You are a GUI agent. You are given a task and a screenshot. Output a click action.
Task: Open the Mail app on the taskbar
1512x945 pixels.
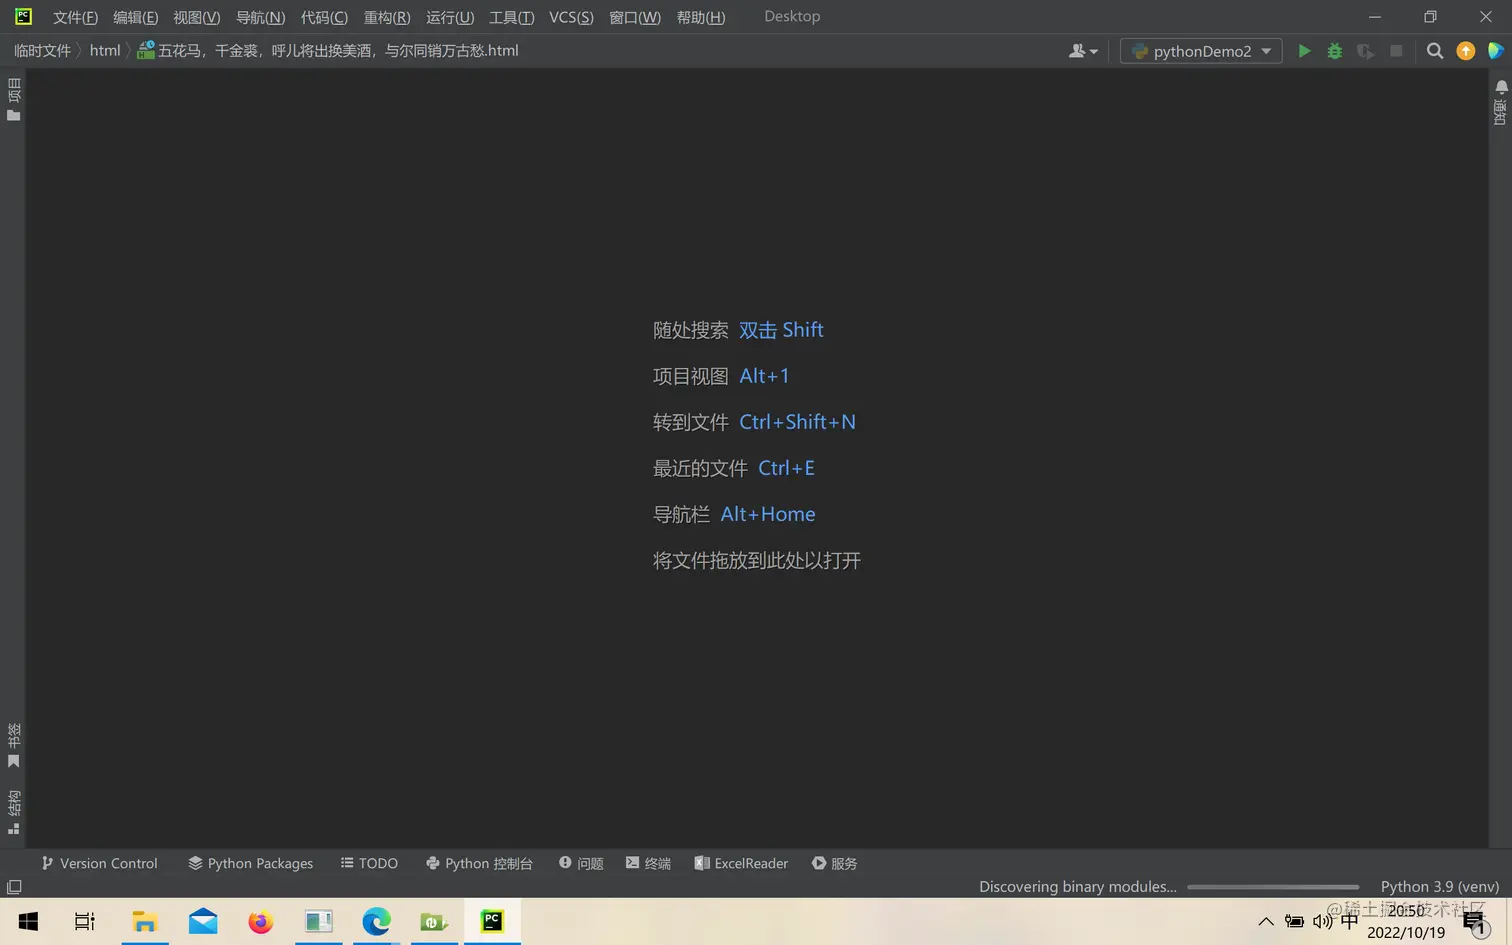(x=203, y=921)
